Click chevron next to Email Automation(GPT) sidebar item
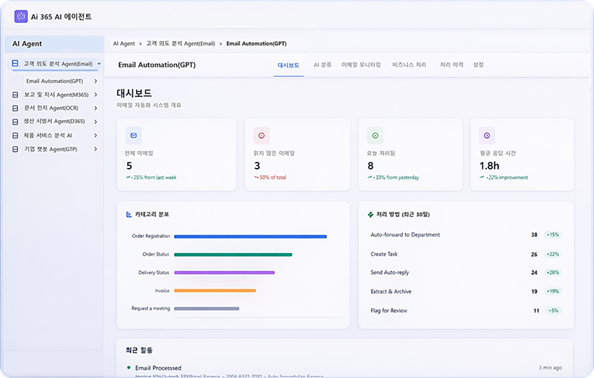The height and width of the screenshot is (378, 594). (95, 81)
